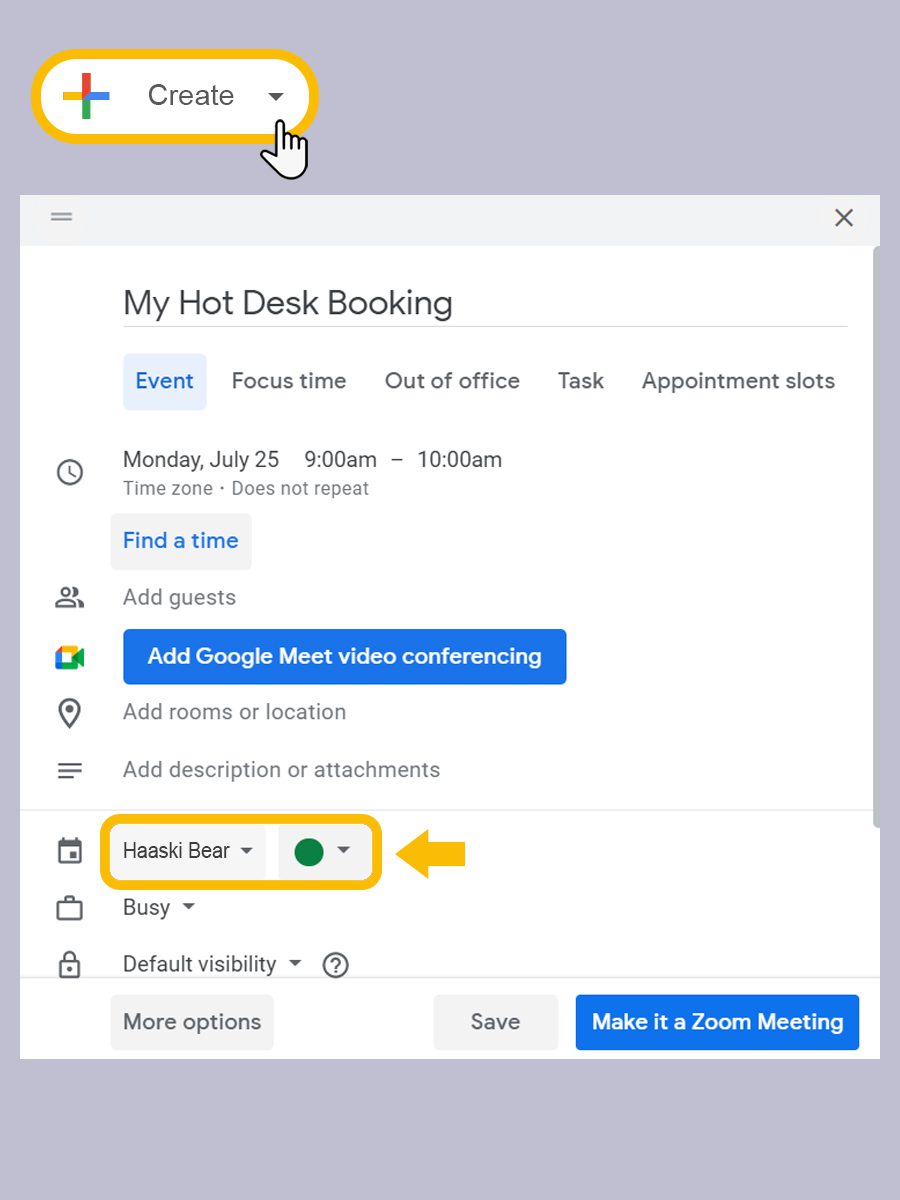Click the clock icon beside the date

click(x=70, y=472)
